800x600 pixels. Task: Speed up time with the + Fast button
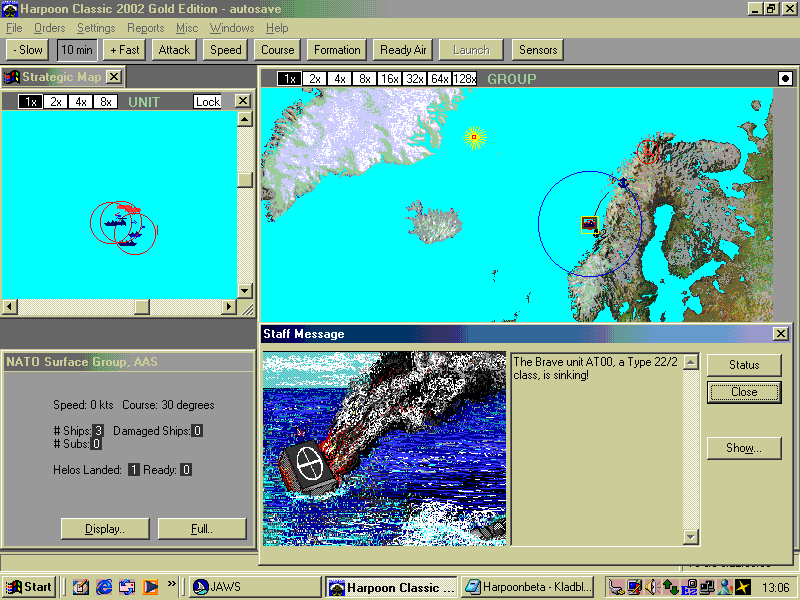124,50
